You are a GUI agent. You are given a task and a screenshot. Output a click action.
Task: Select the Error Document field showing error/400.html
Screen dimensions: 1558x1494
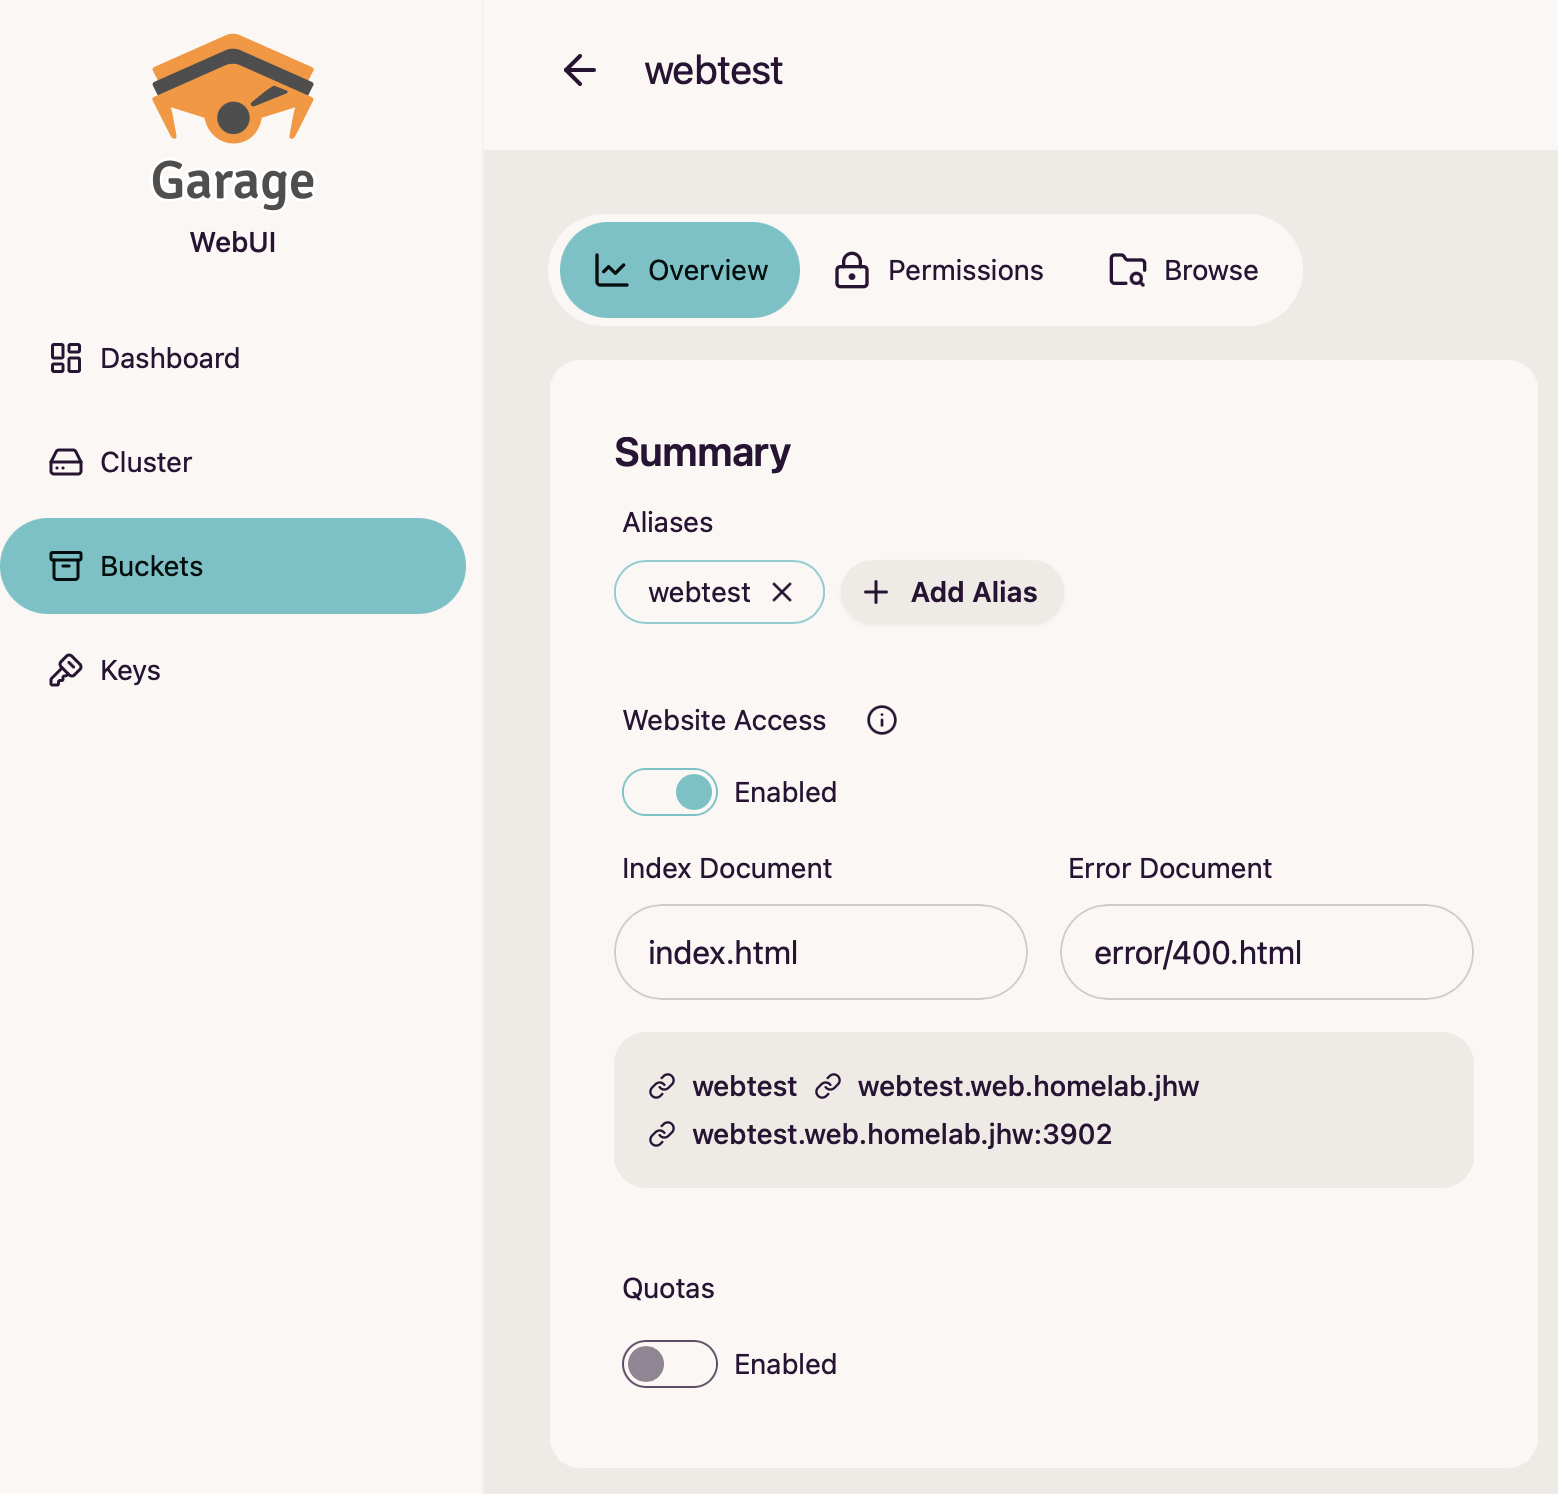coord(1265,952)
